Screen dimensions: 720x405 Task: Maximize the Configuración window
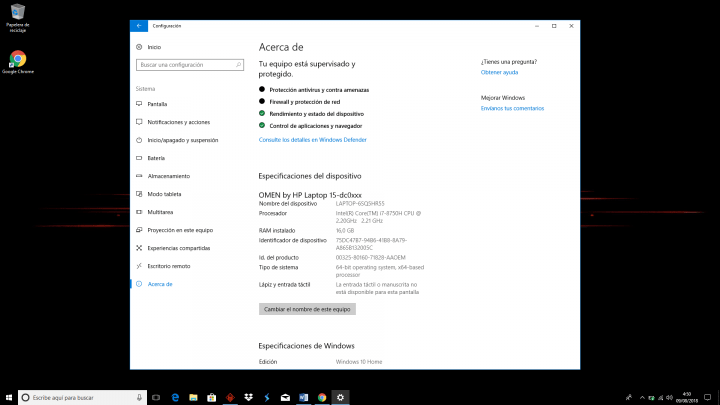554,26
